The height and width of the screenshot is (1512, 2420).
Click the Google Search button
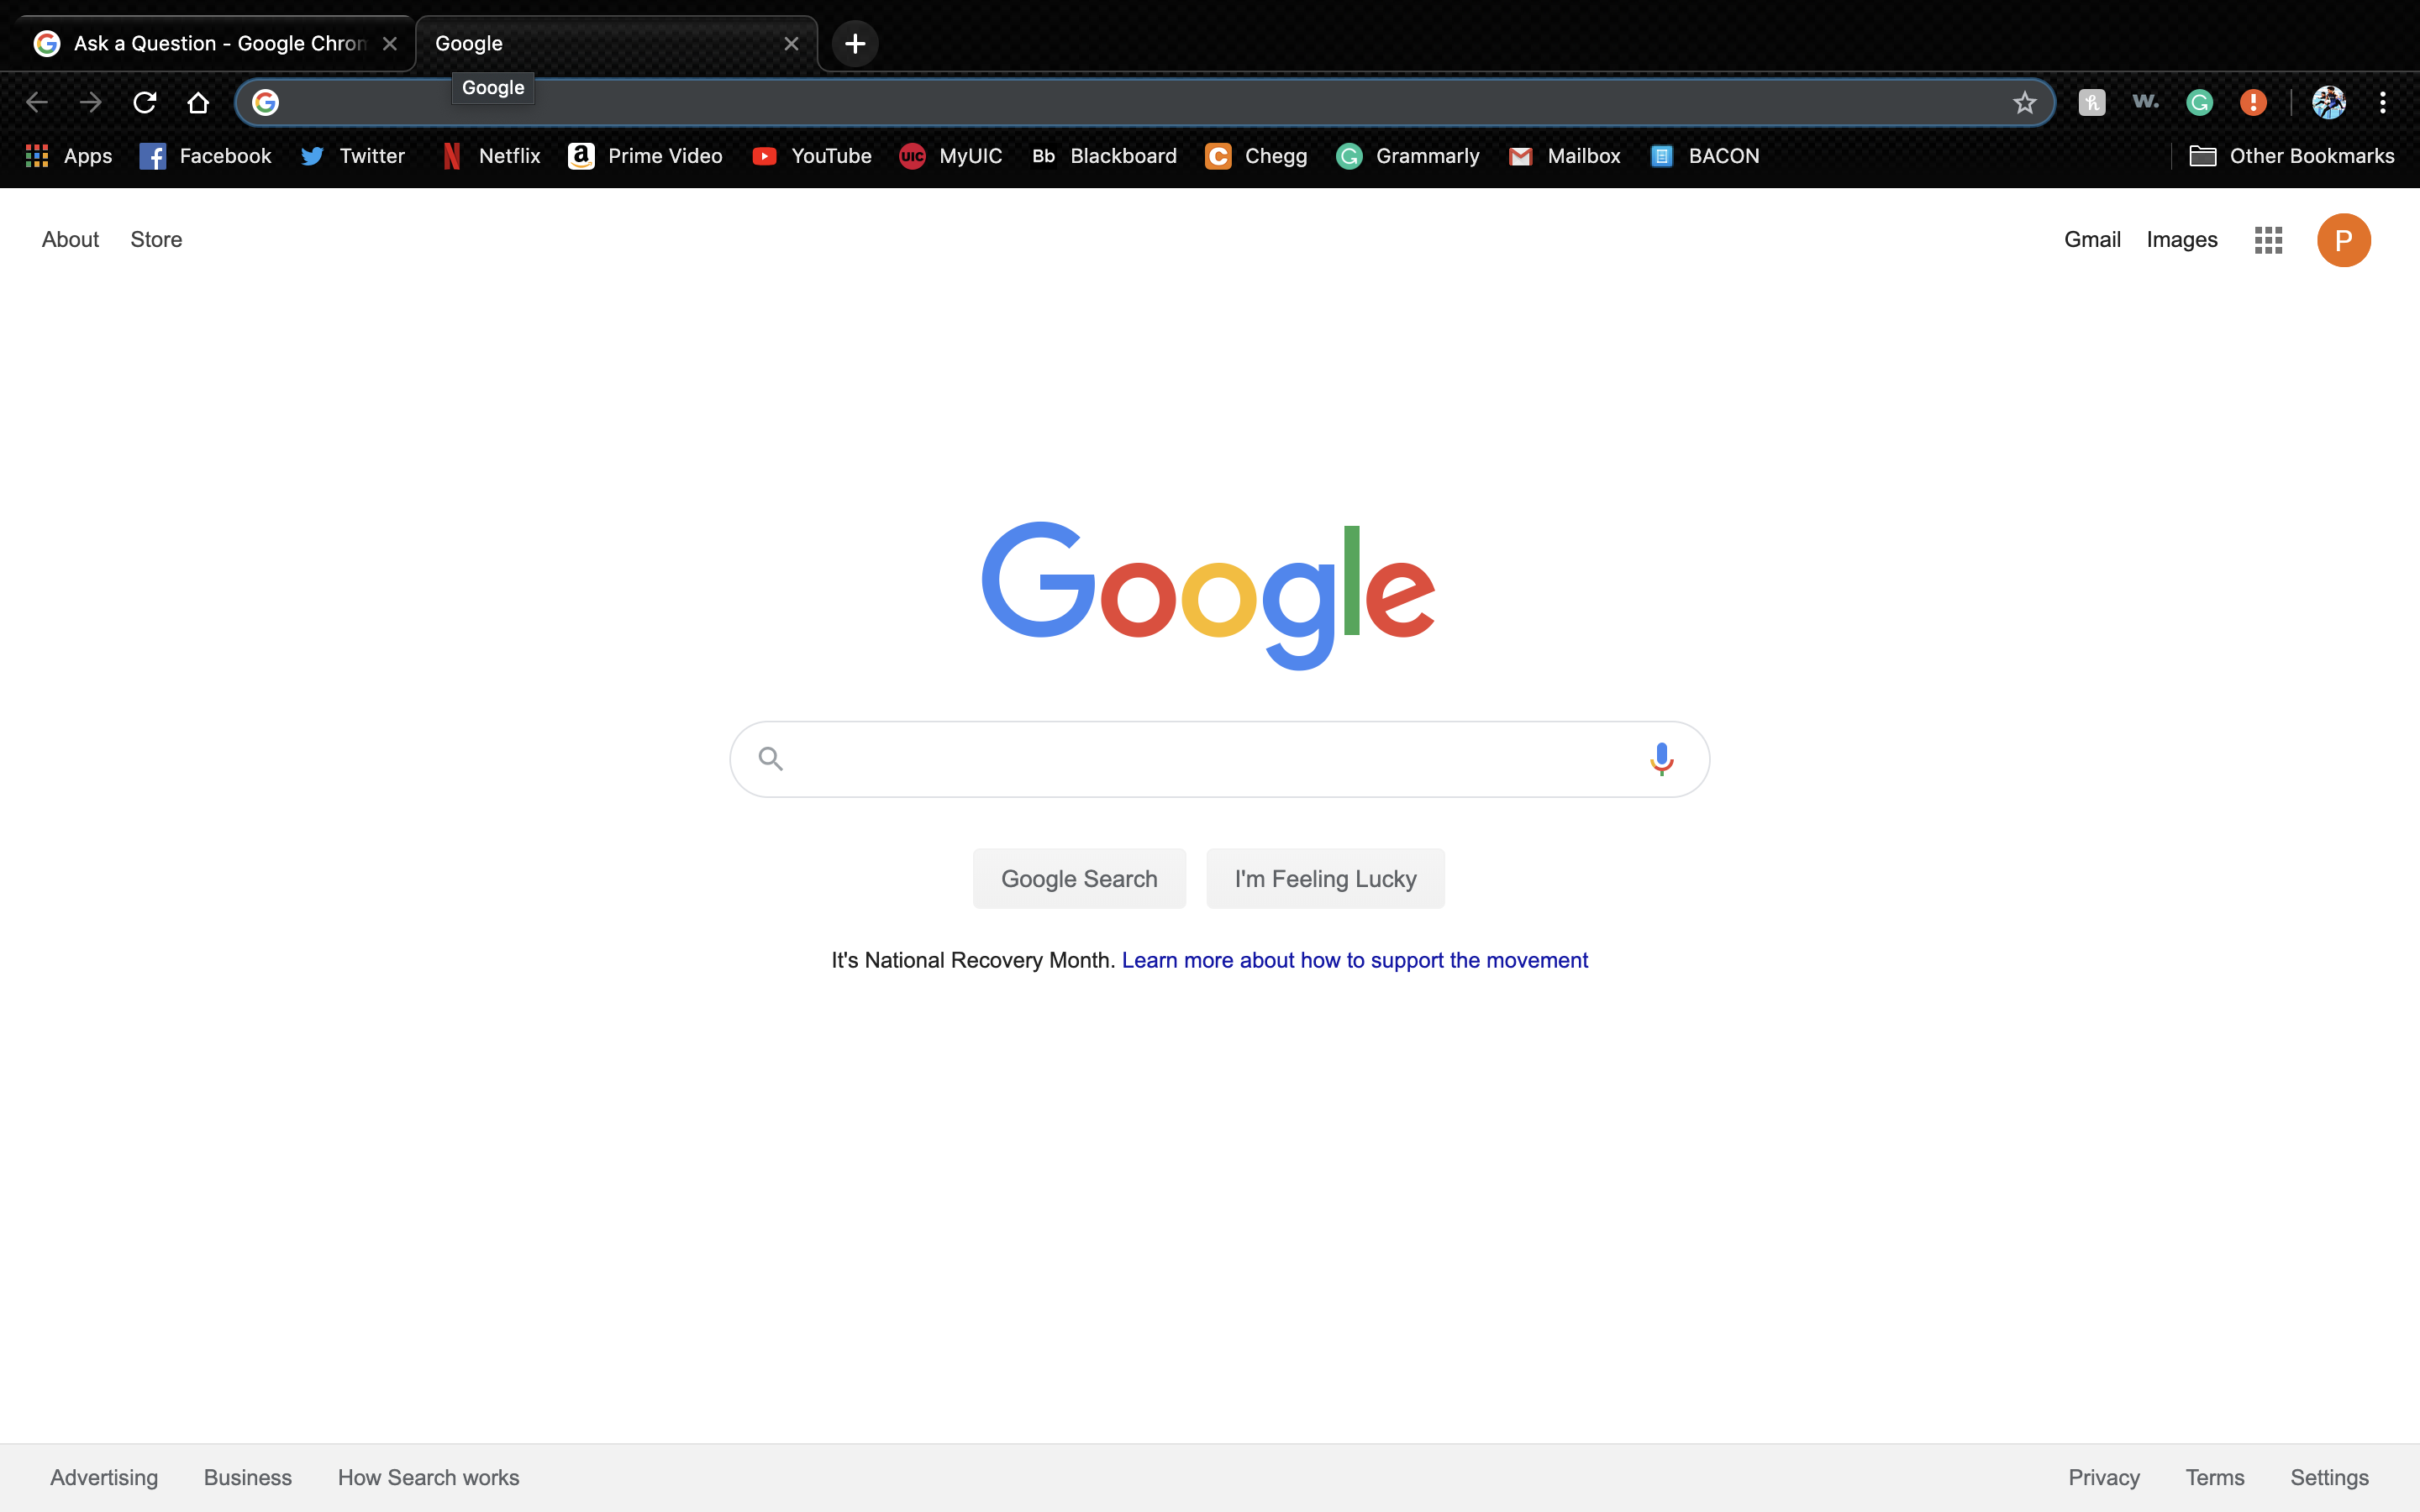coord(1078,878)
